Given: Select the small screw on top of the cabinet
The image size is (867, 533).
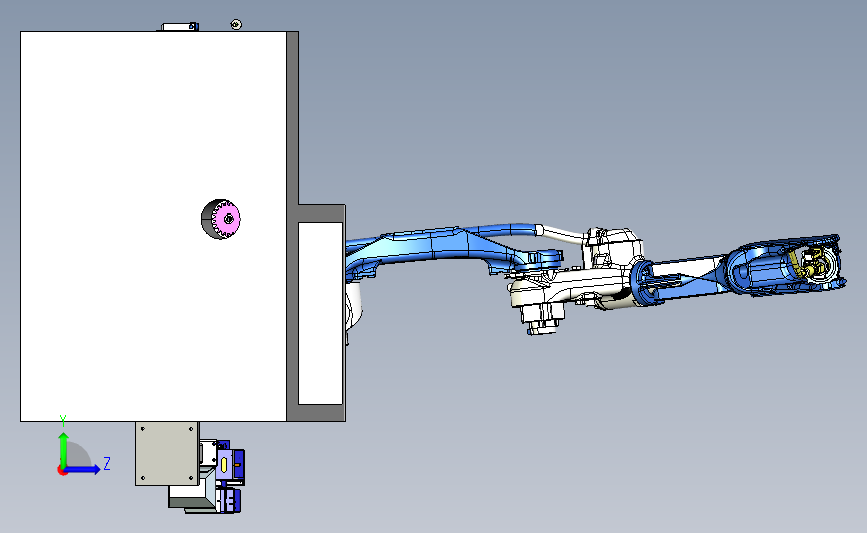Looking at the screenshot, I should click(236, 24).
